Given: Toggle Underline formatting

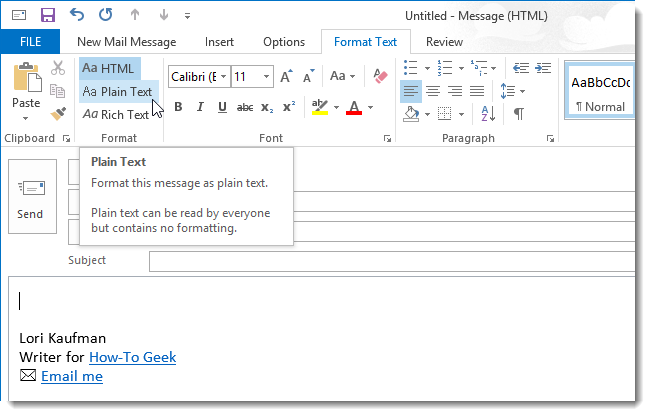Looking at the screenshot, I should pyautogui.click(x=222, y=107).
